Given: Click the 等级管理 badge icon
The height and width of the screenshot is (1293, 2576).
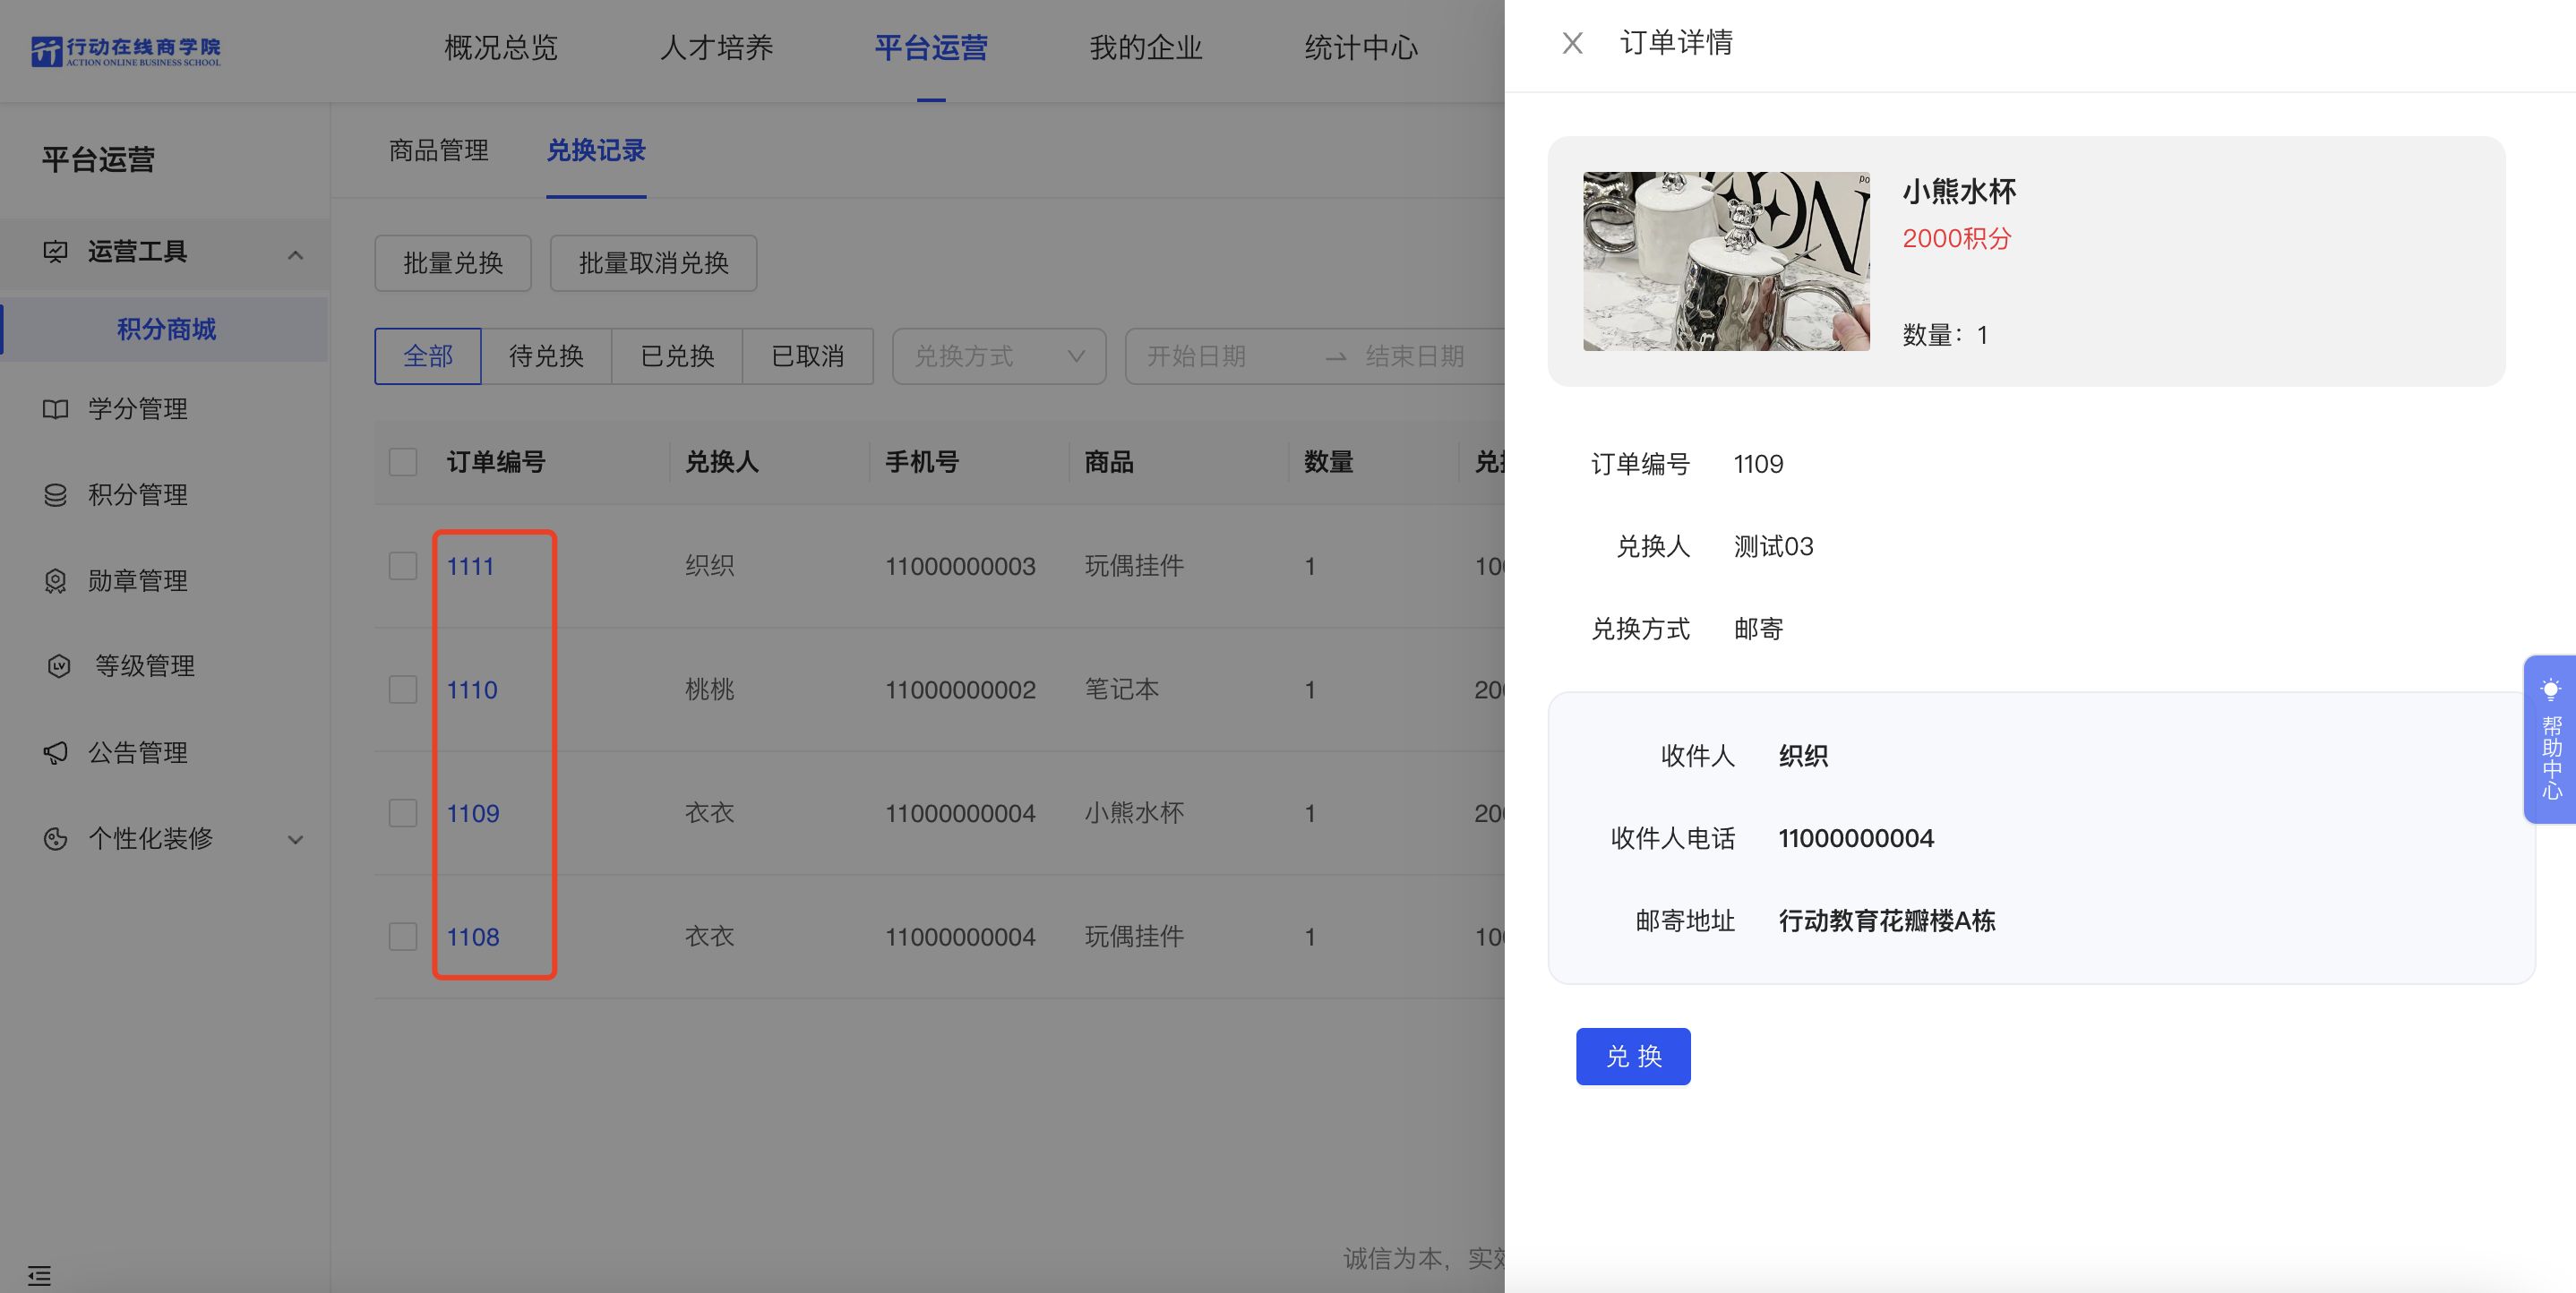Looking at the screenshot, I should tap(59, 666).
